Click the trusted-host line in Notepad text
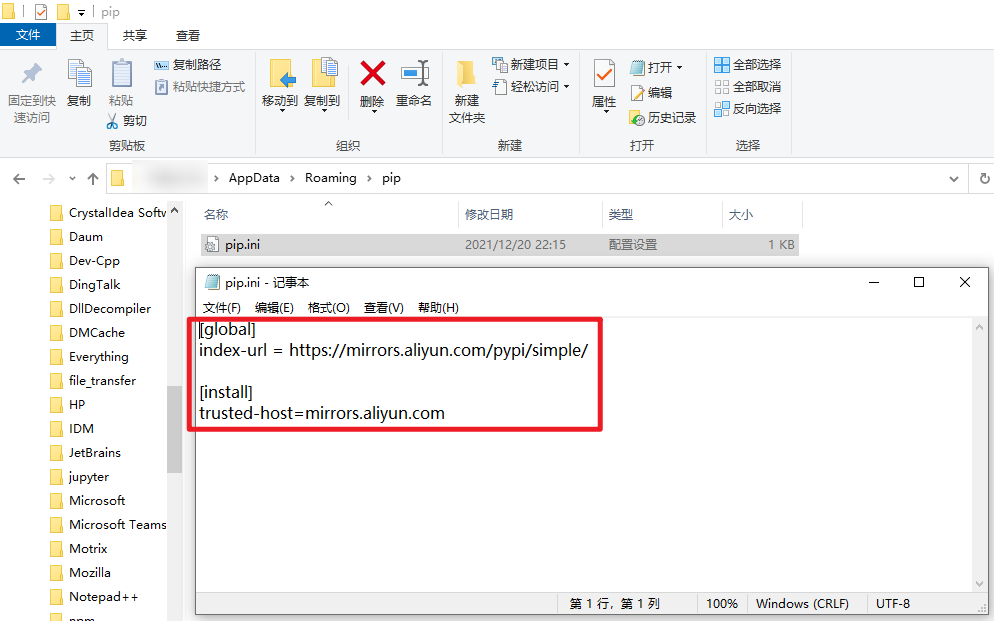994x621 pixels. point(322,413)
